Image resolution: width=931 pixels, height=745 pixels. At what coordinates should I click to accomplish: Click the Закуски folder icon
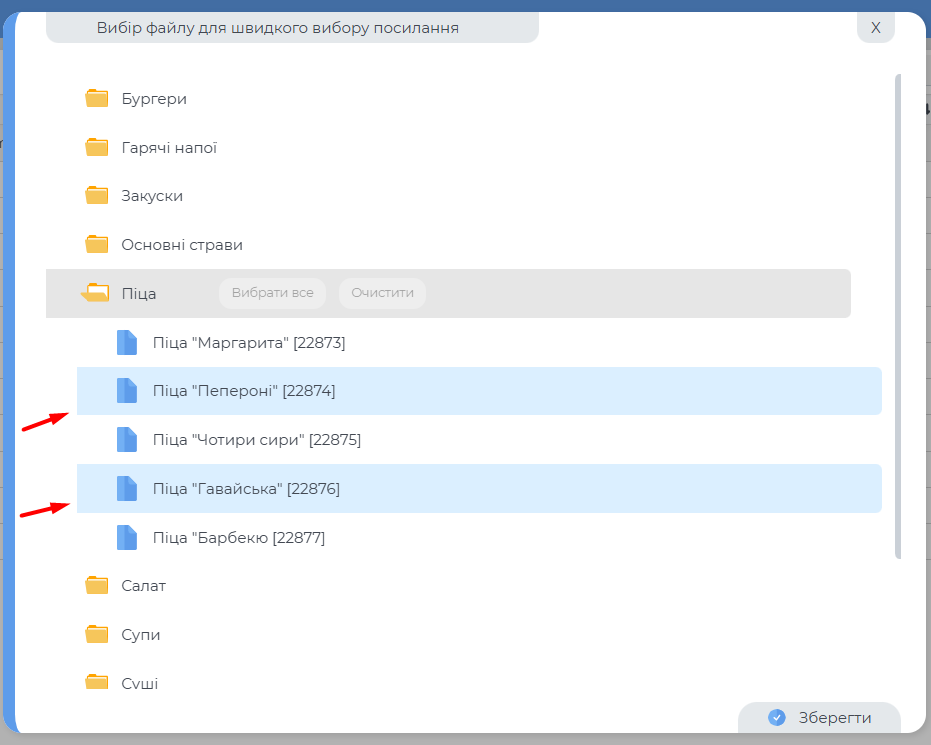tap(97, 195)
